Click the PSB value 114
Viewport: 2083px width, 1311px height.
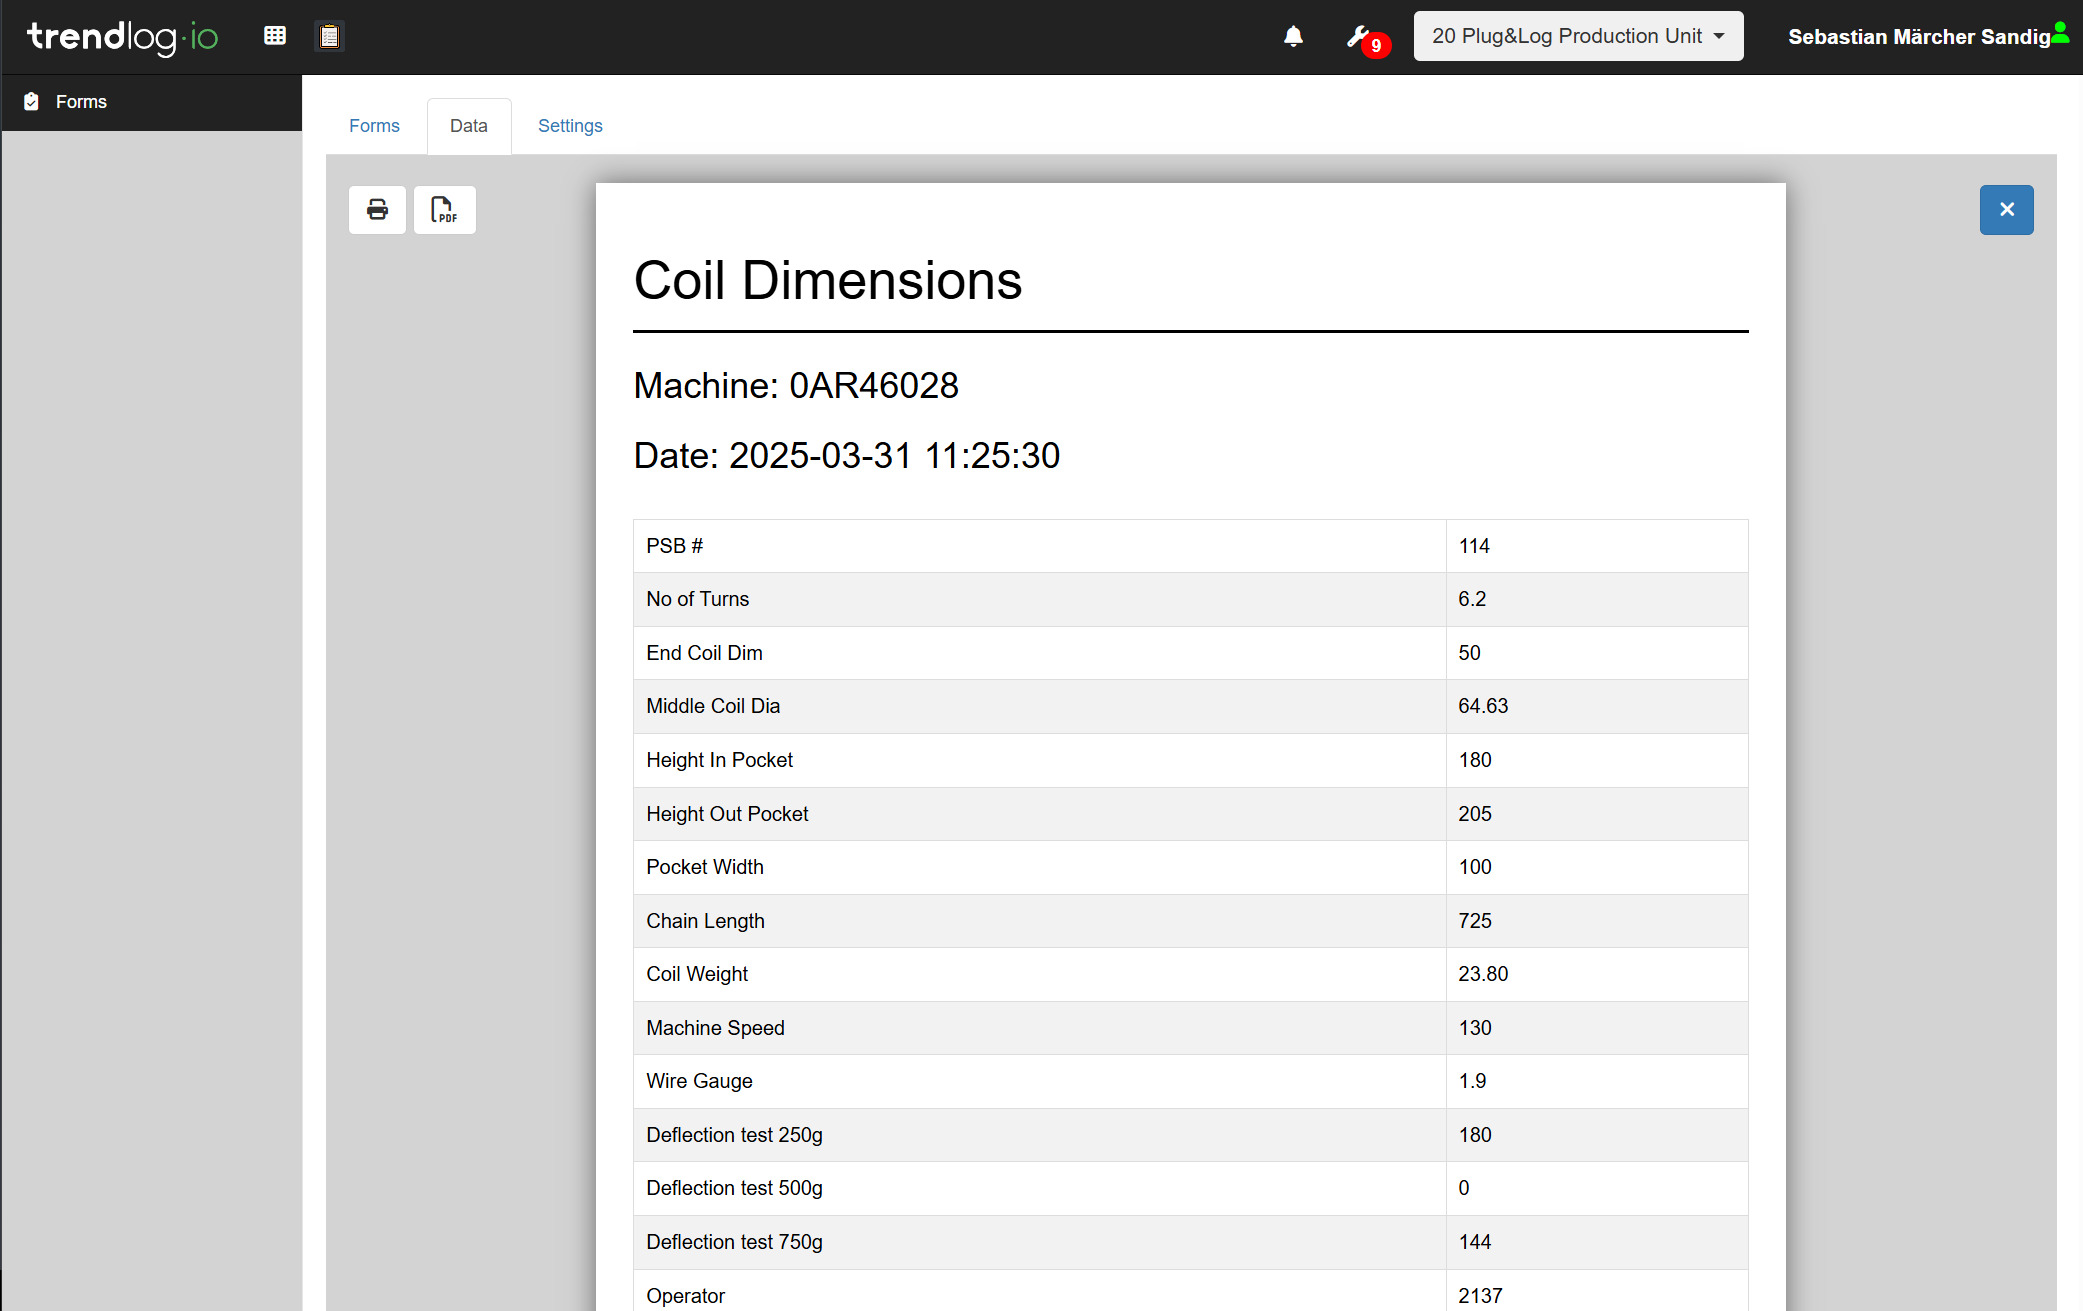click(1474, 546)
